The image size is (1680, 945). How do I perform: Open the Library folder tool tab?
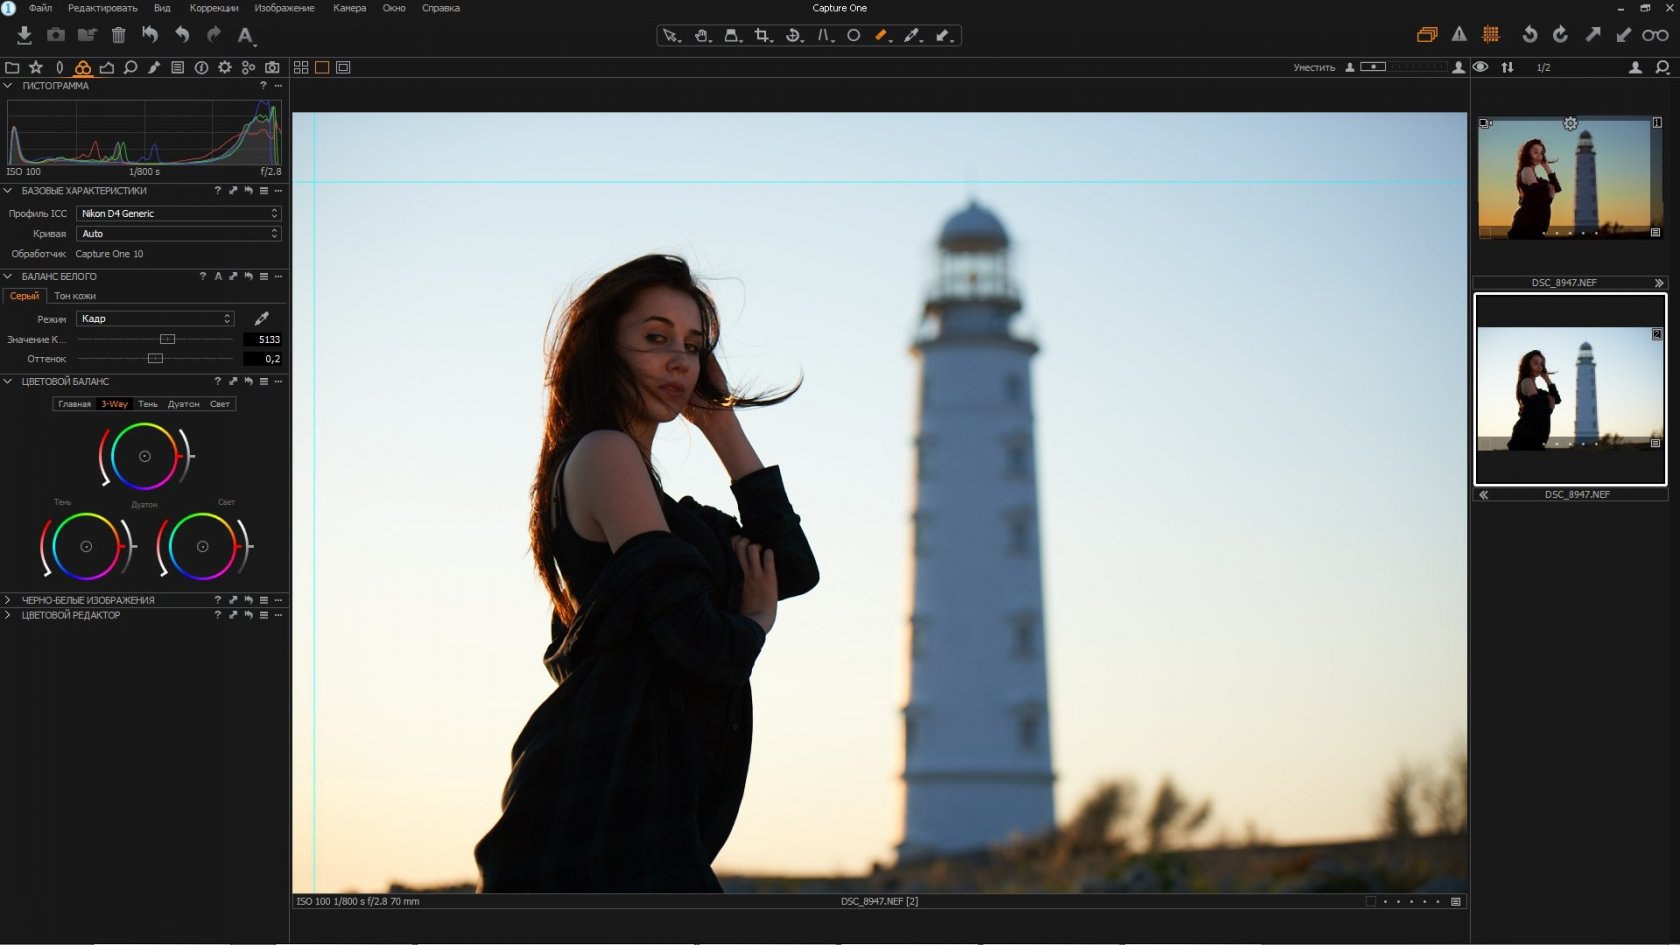point(12,68)
